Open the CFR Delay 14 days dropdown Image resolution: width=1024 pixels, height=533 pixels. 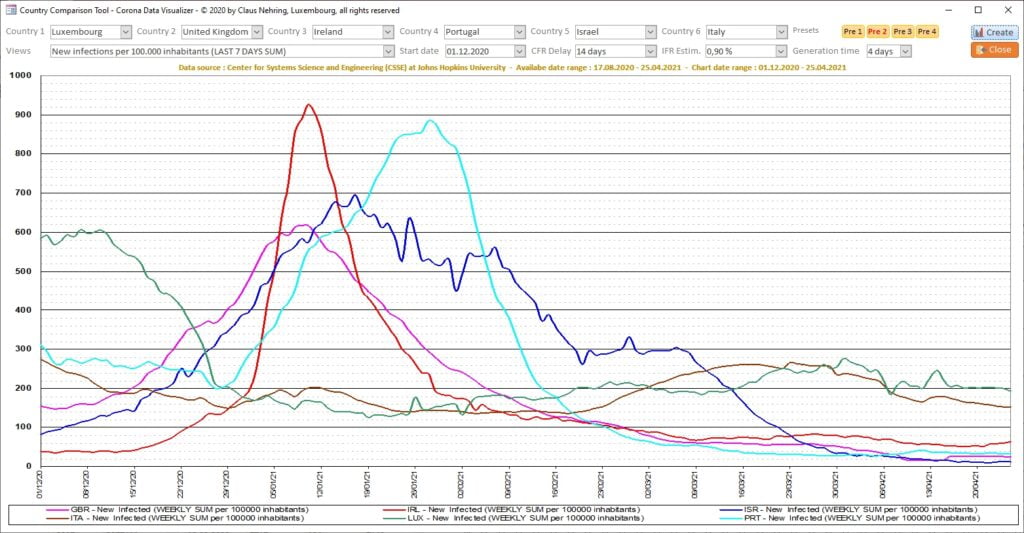[x=650, y=51]
